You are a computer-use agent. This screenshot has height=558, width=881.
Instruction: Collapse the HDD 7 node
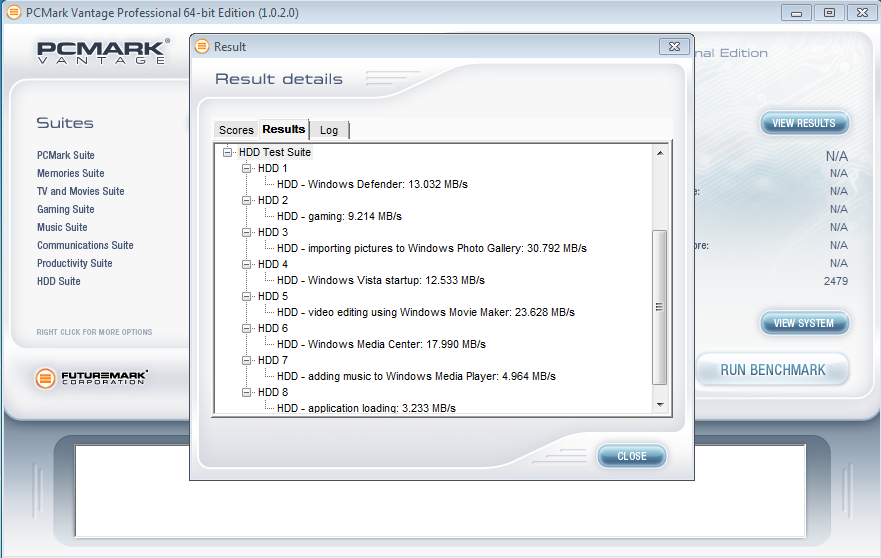(247, 360)
